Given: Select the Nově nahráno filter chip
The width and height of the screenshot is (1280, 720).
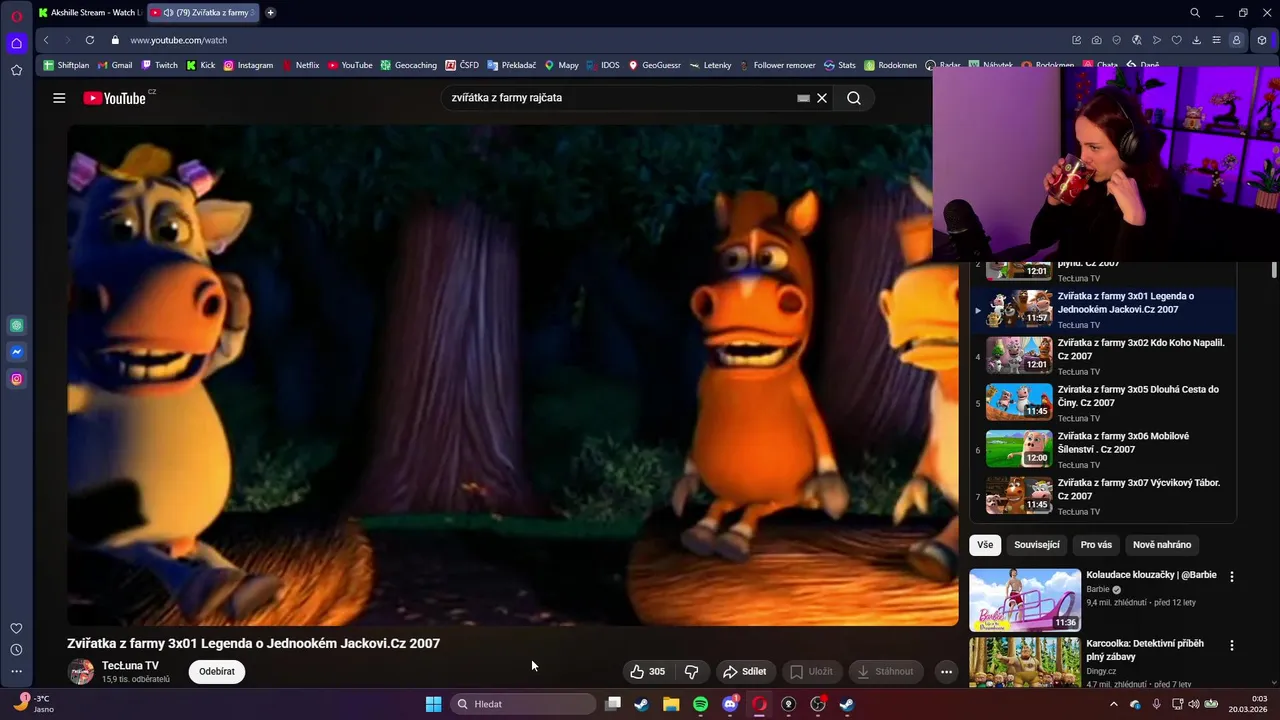Looking at the screenshot, I should click(x=1162, y=545).
